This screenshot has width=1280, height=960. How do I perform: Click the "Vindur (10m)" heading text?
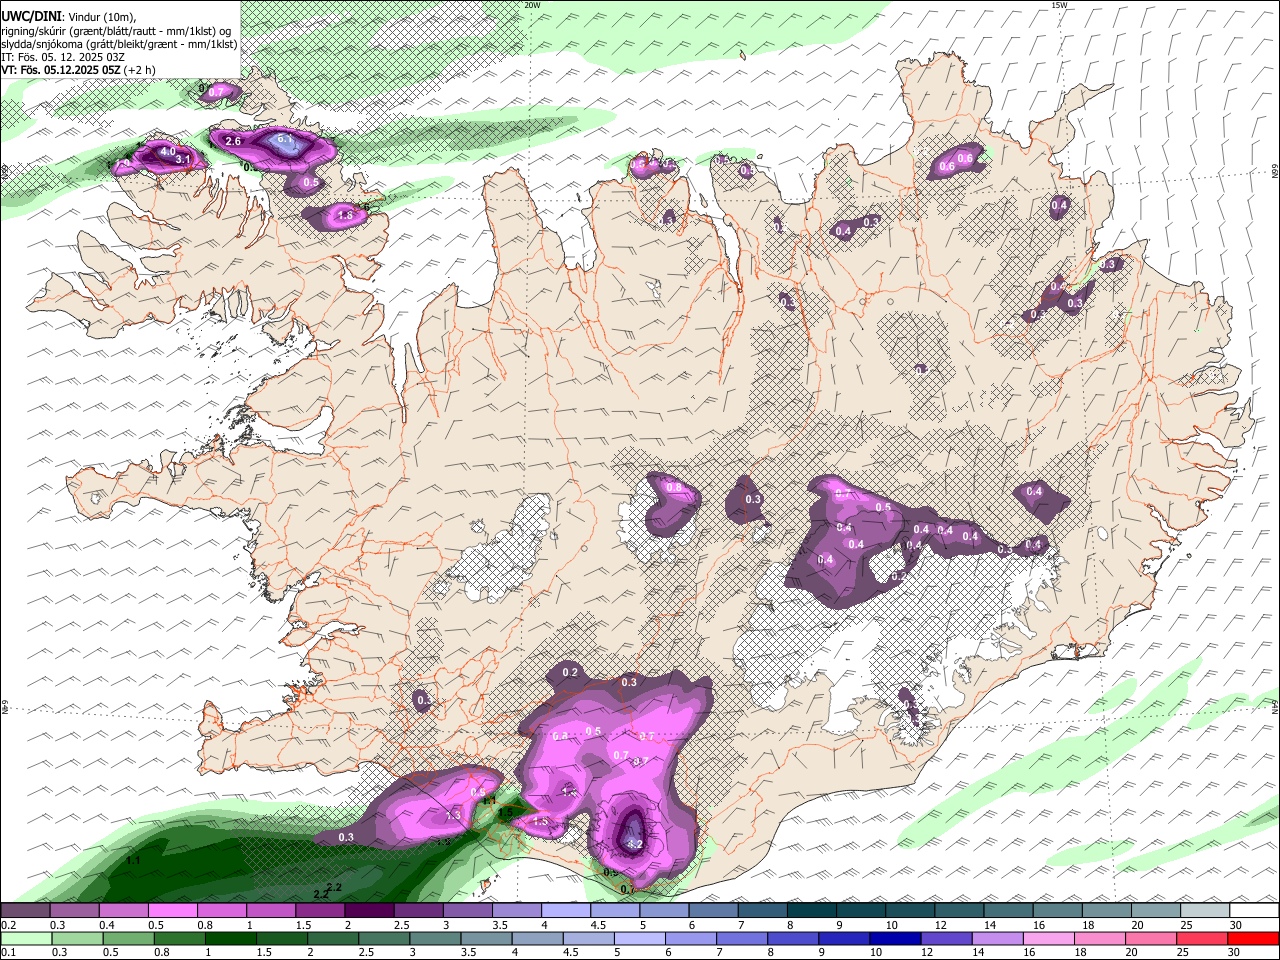(102, 16)
